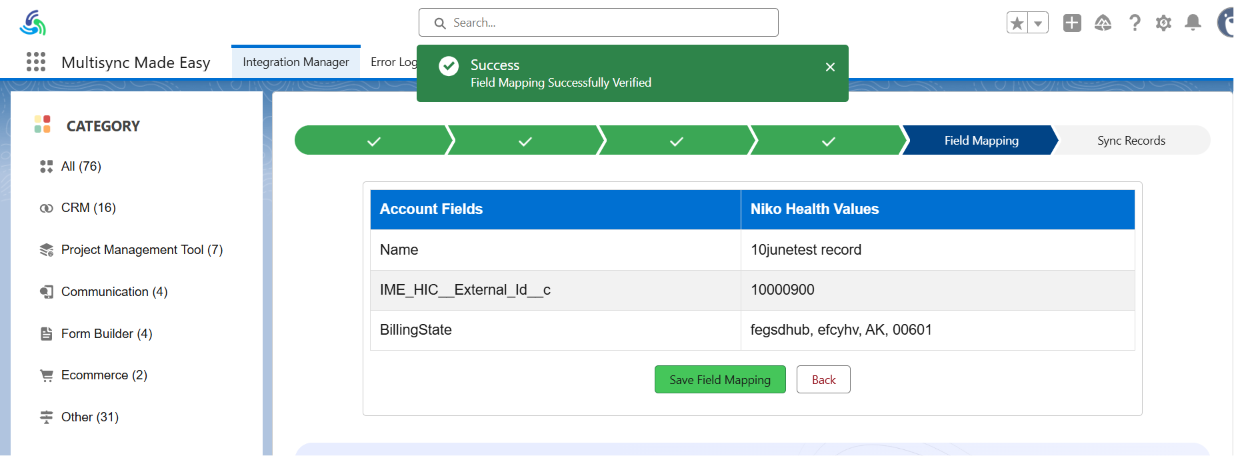Click the Form Builder document icon
Viewport: 1234px width, 456px height.
coord(46,334)
